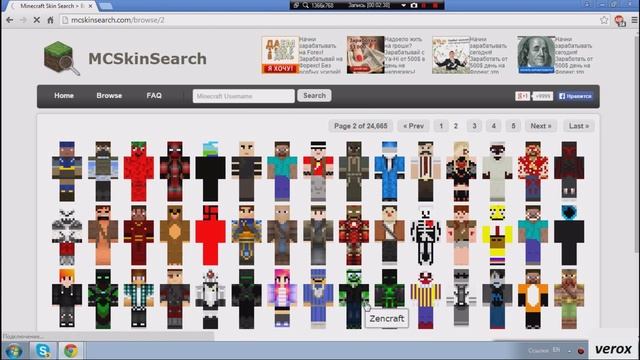
Task: Open the FAQ nav item
Action: tap(154, 96)
